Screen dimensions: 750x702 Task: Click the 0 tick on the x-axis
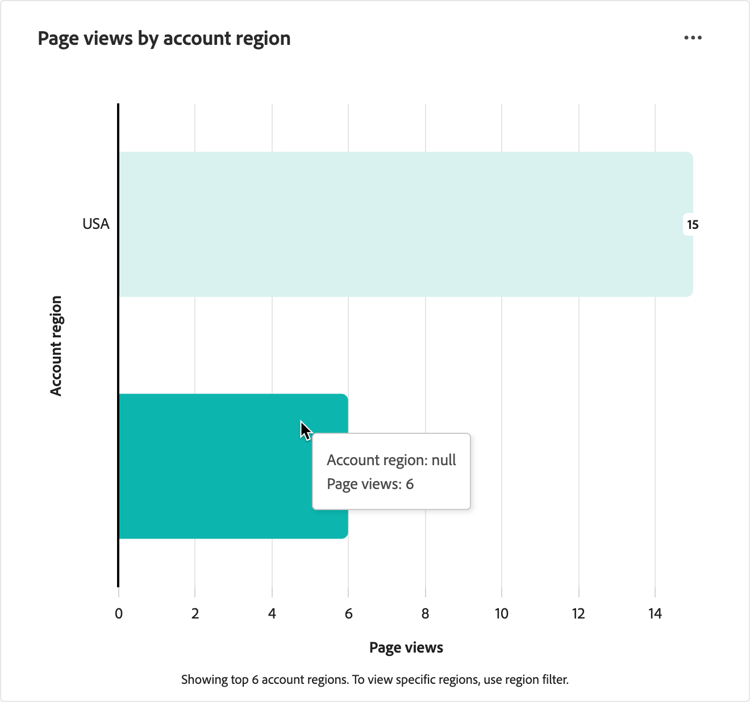pyautogui.click(x=119, y=613)
